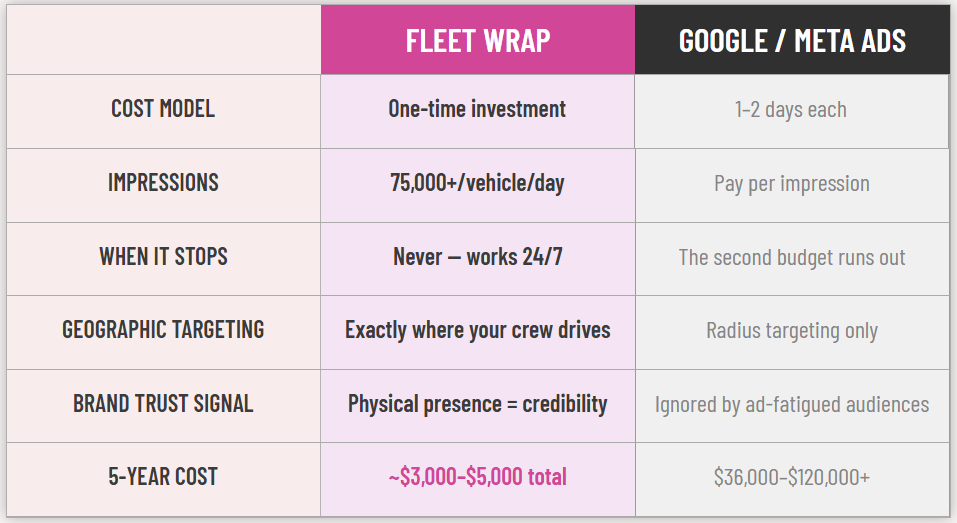Image resolution: width=957 pixels, height=523 pixels.
Task: Click the FLEET WRAP column header
Action: pos(478,40)
